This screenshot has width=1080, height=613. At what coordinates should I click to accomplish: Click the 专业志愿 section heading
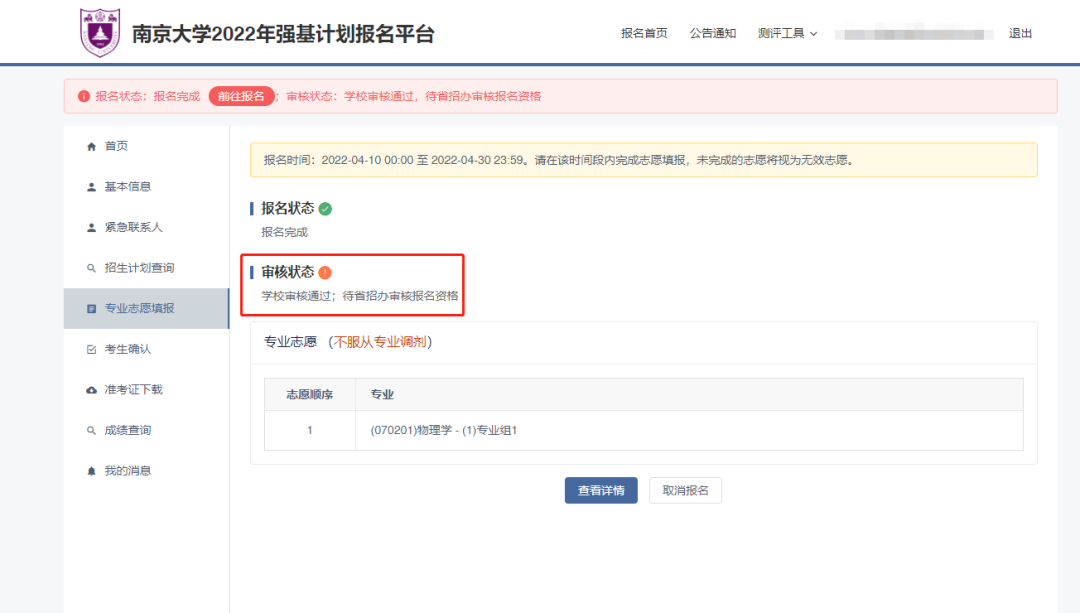pos(290,342)
